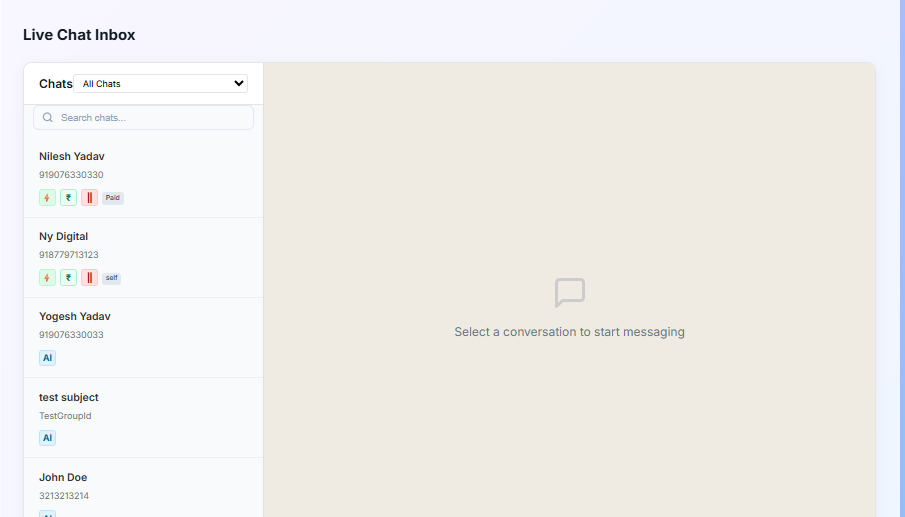
Task: Click the Paid tag on Nilesh Yadav
Action: coord(113,198)
